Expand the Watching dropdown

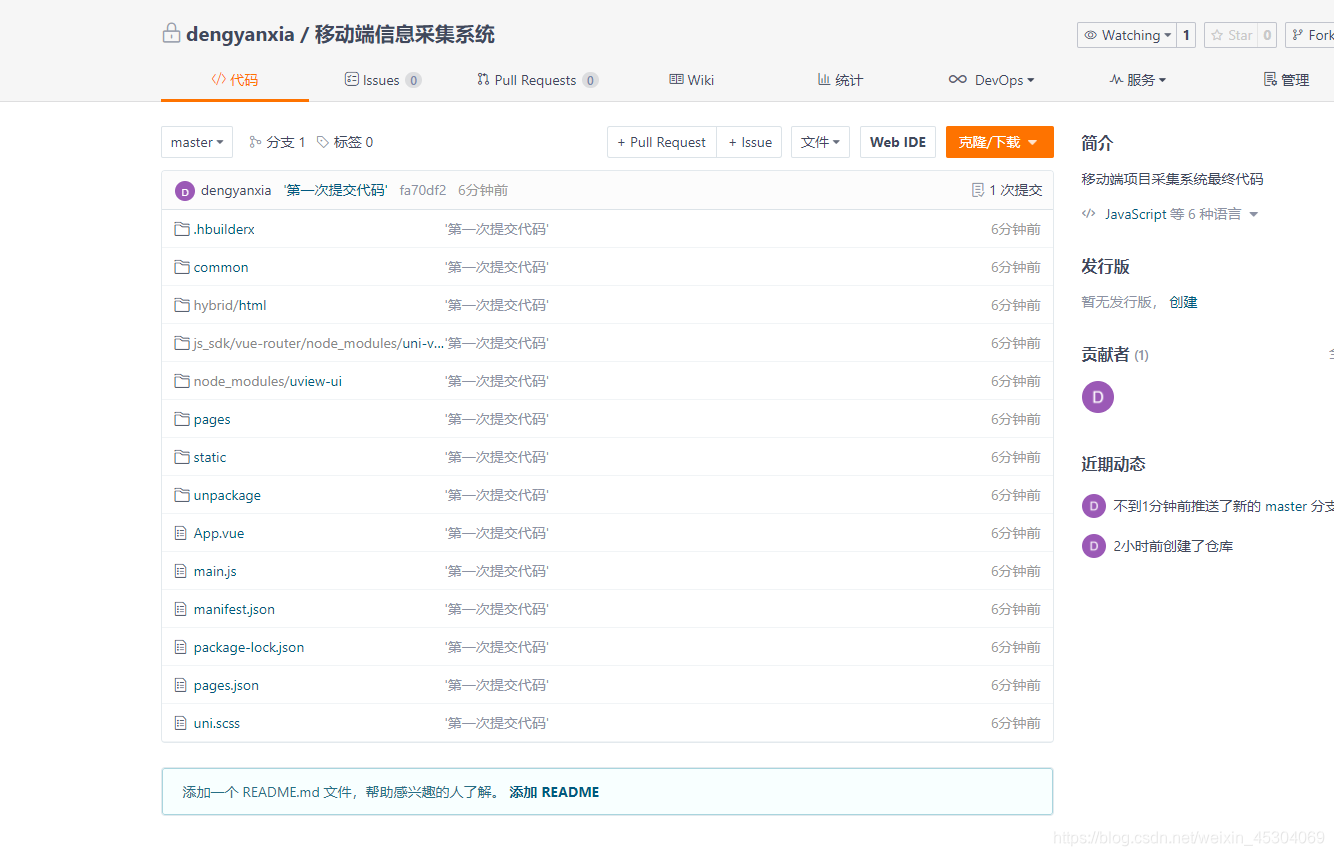pos(1127,35)
